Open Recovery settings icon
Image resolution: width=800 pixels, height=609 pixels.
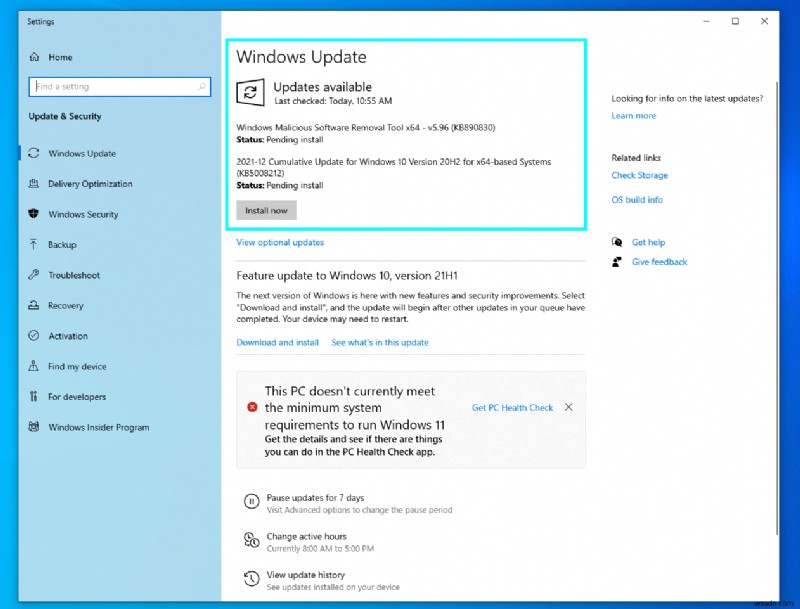click(x=34, y=305)
